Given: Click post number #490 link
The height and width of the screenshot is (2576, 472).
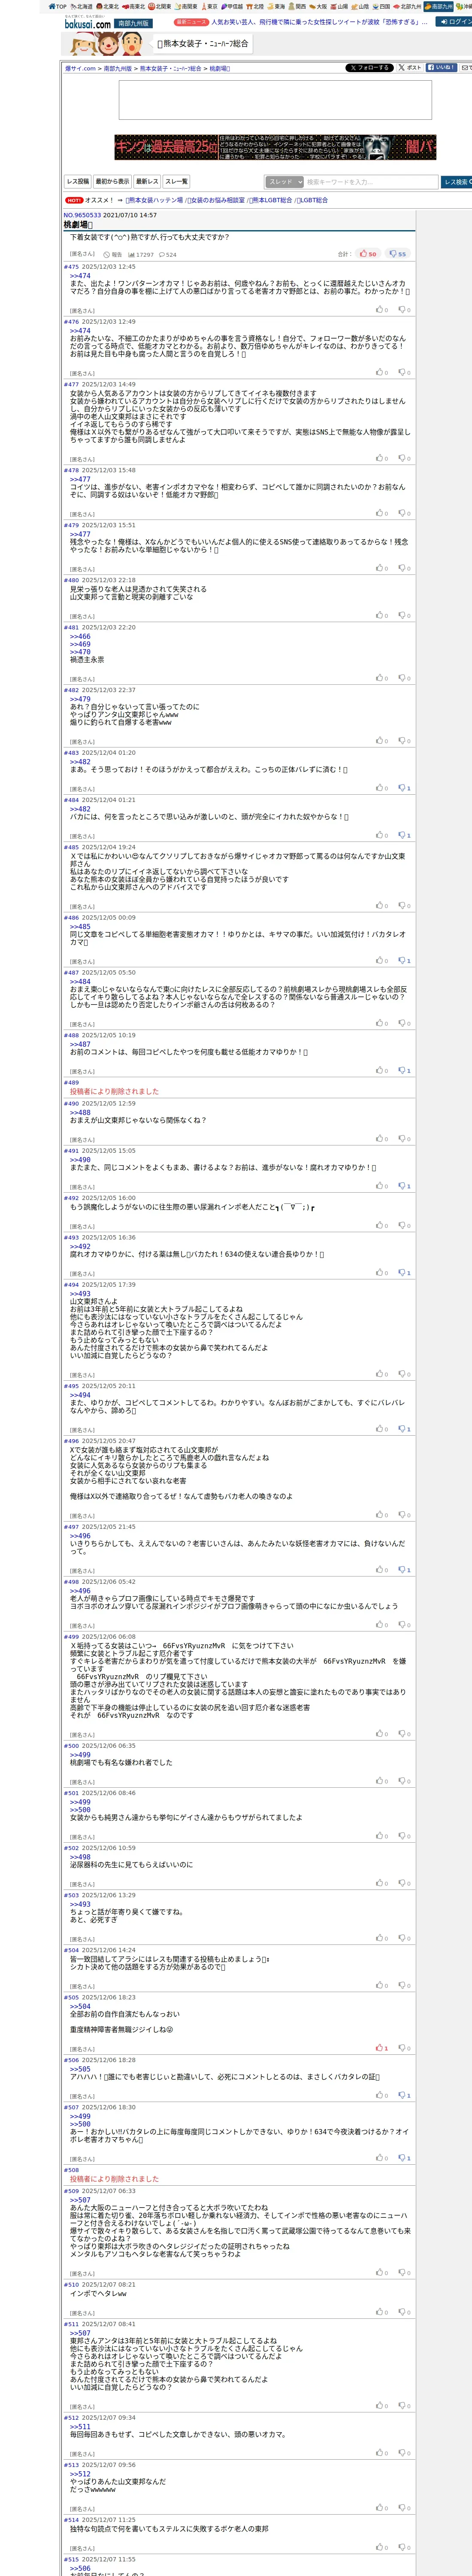Looking at the screenshot, I should [71, 1103].
